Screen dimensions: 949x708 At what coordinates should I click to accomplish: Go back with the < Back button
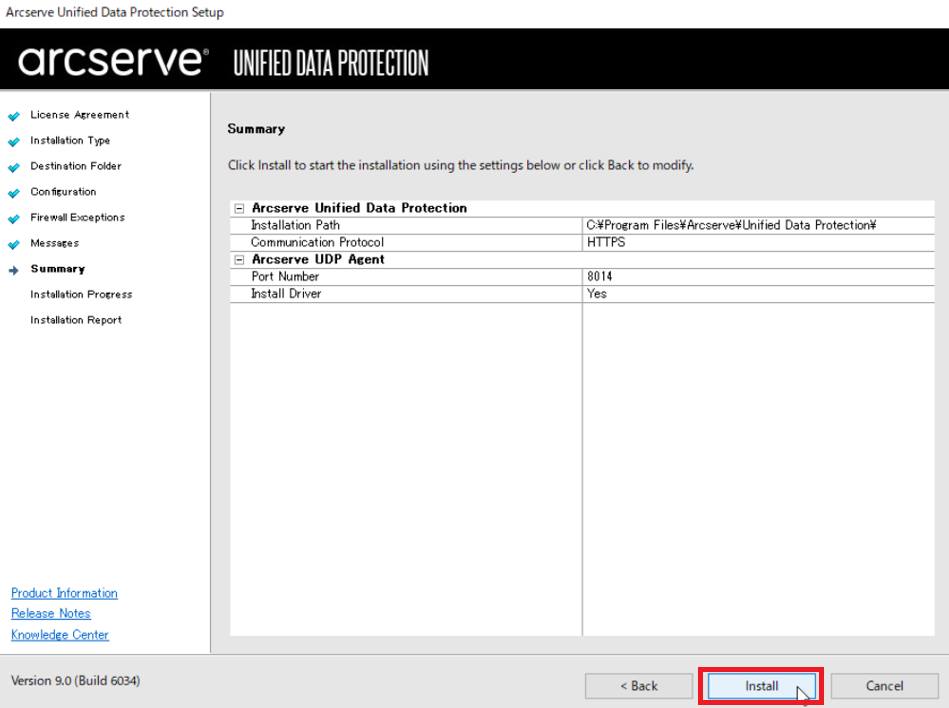point(639,686)
